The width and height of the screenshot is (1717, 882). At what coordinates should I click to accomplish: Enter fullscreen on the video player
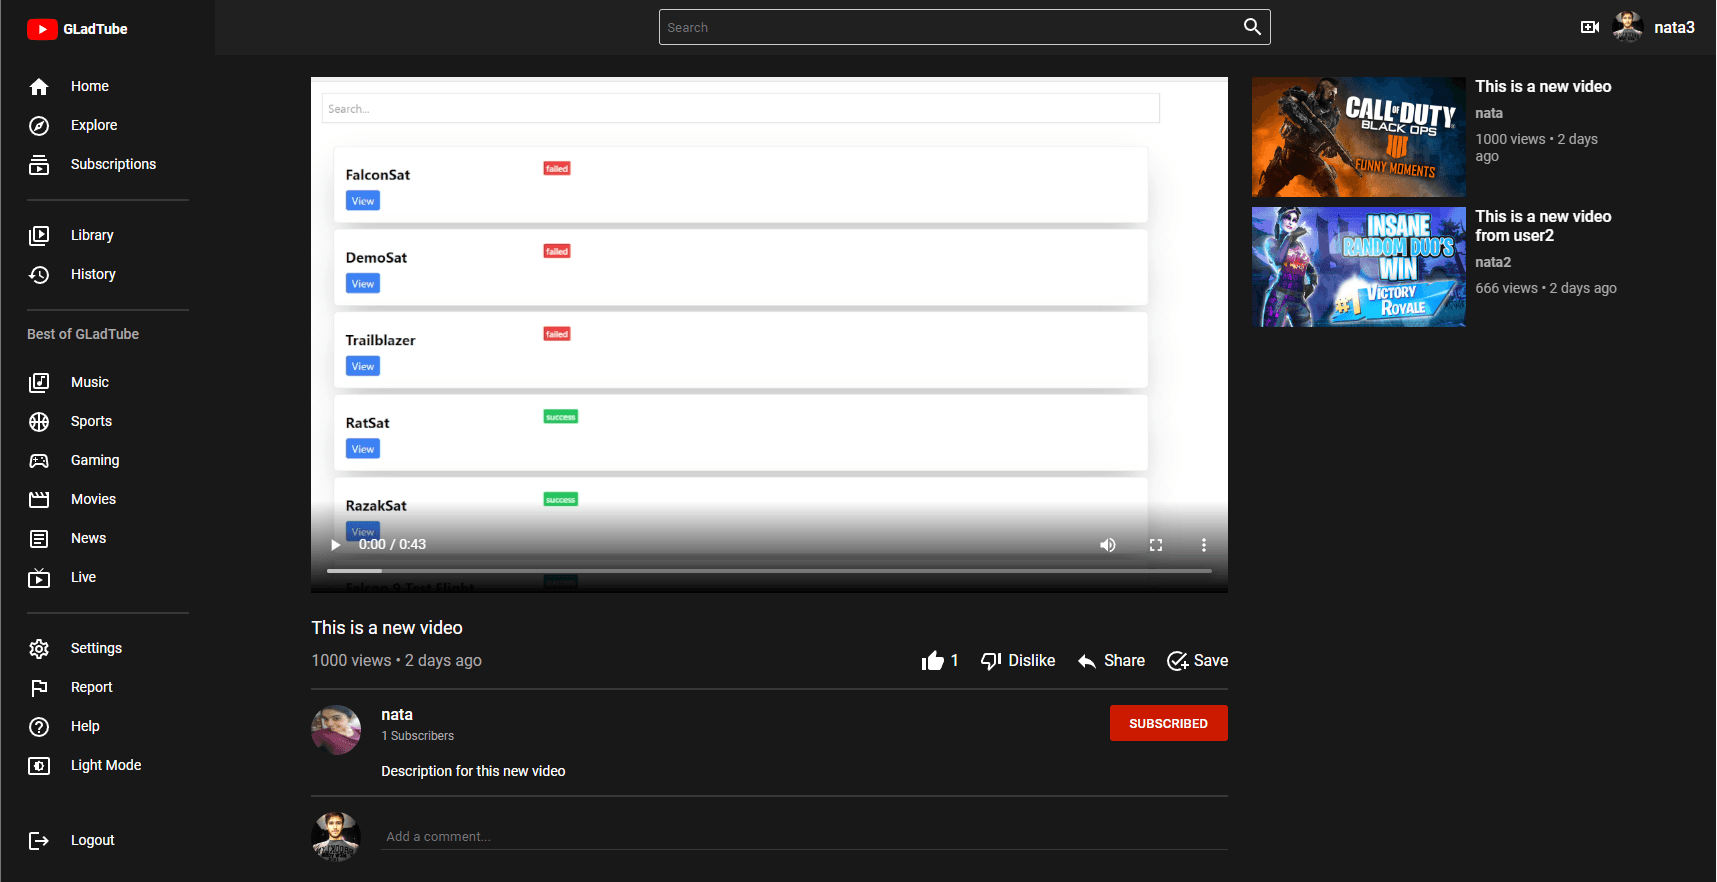[1155, 545]
